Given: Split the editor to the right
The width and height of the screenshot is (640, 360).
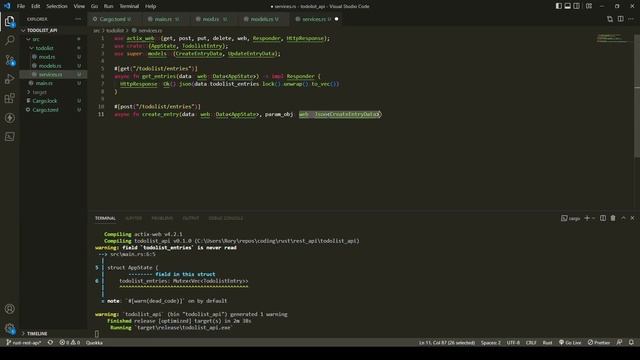Looking at the screenshot, I should point(620,19).
